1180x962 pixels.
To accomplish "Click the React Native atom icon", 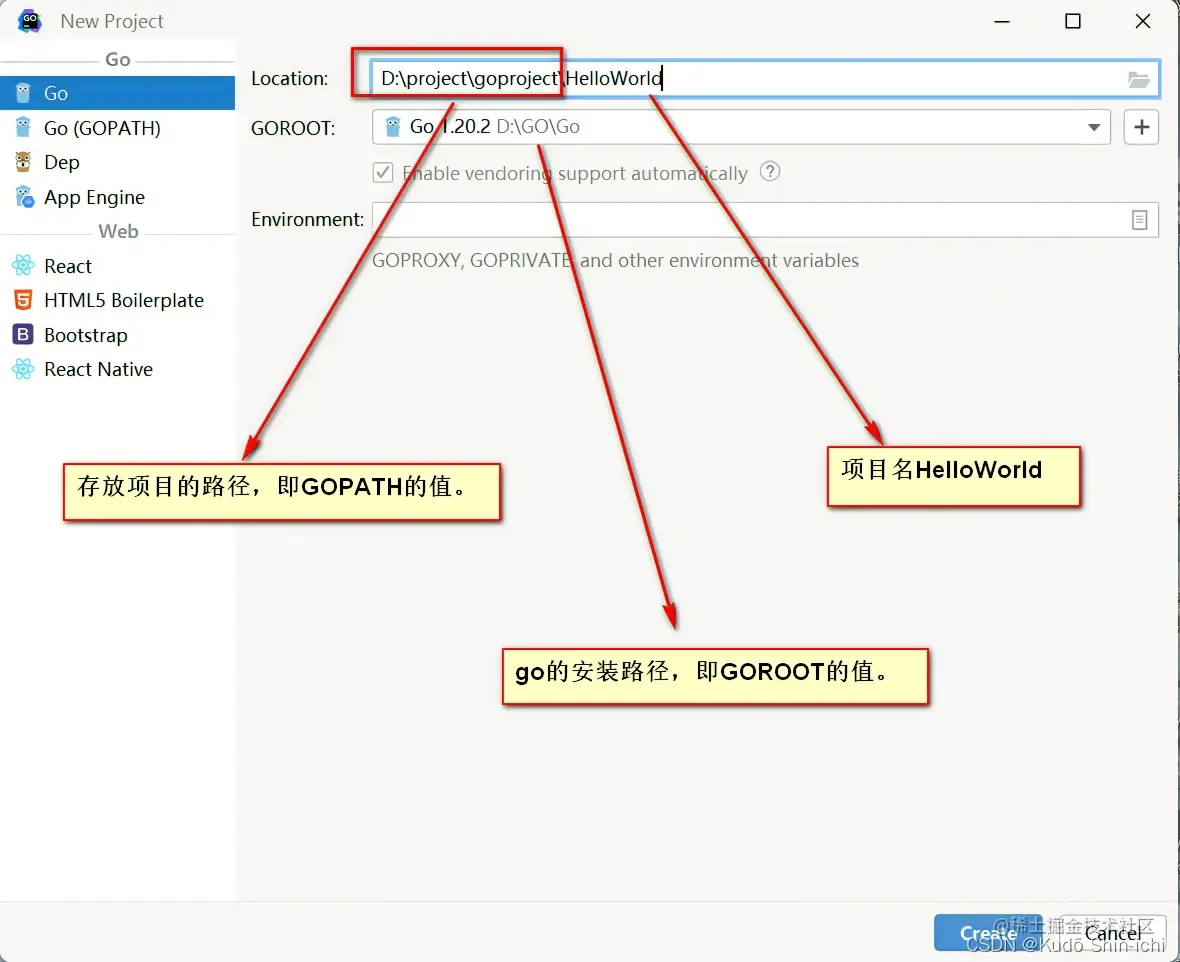I will 23,369.
